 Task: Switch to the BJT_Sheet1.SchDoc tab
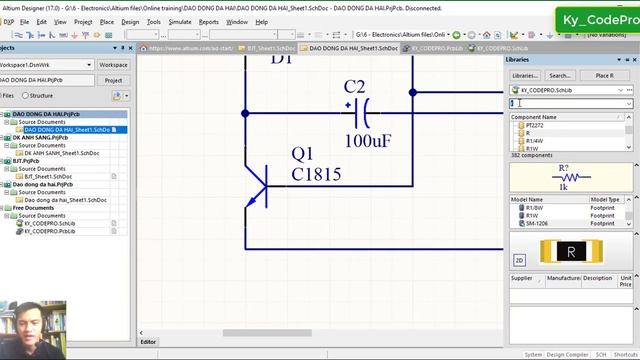pos(267,48)
